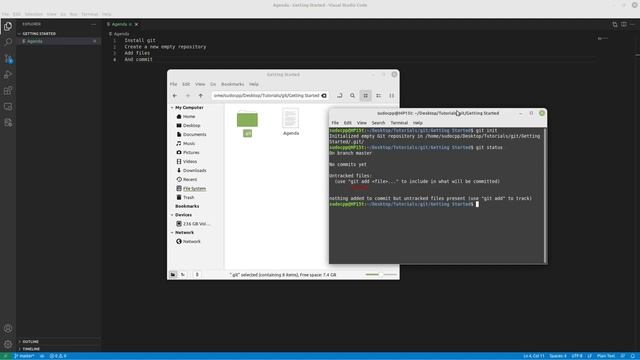
Task: Click the toggle location entry icon in file manager
Action: coord(340,96)
